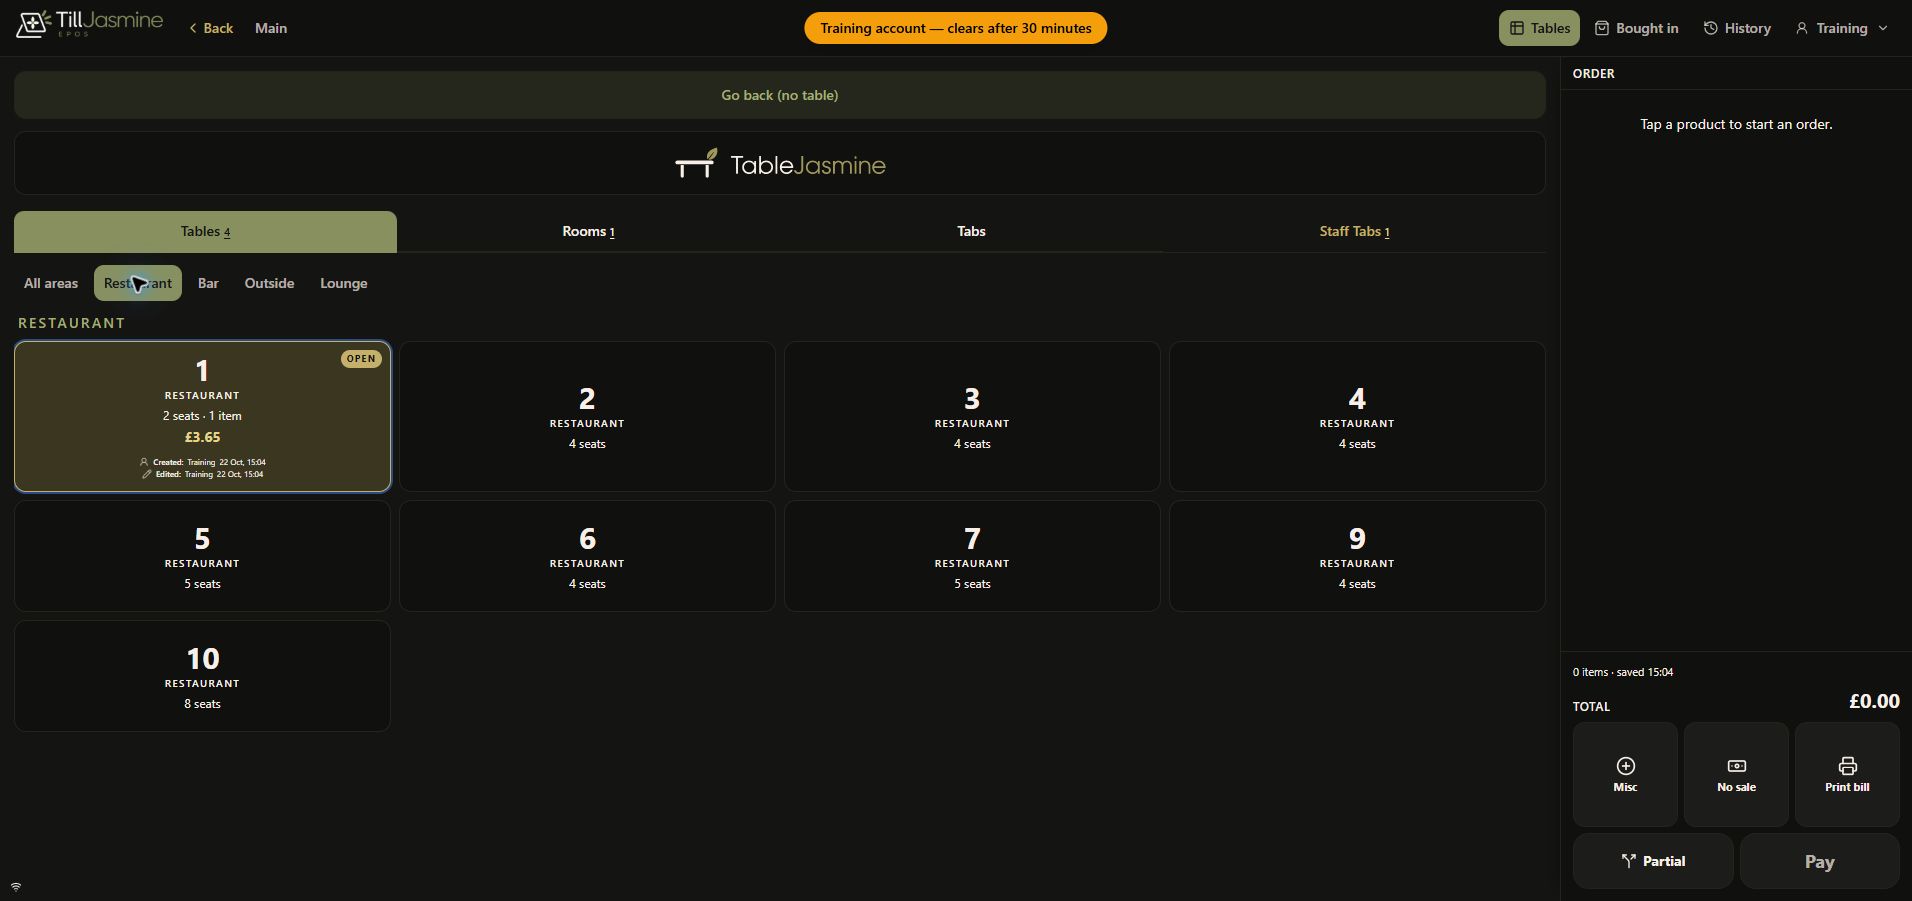Open table 1 with £3.65 order

pyautogui.click(x=202, y=416)
